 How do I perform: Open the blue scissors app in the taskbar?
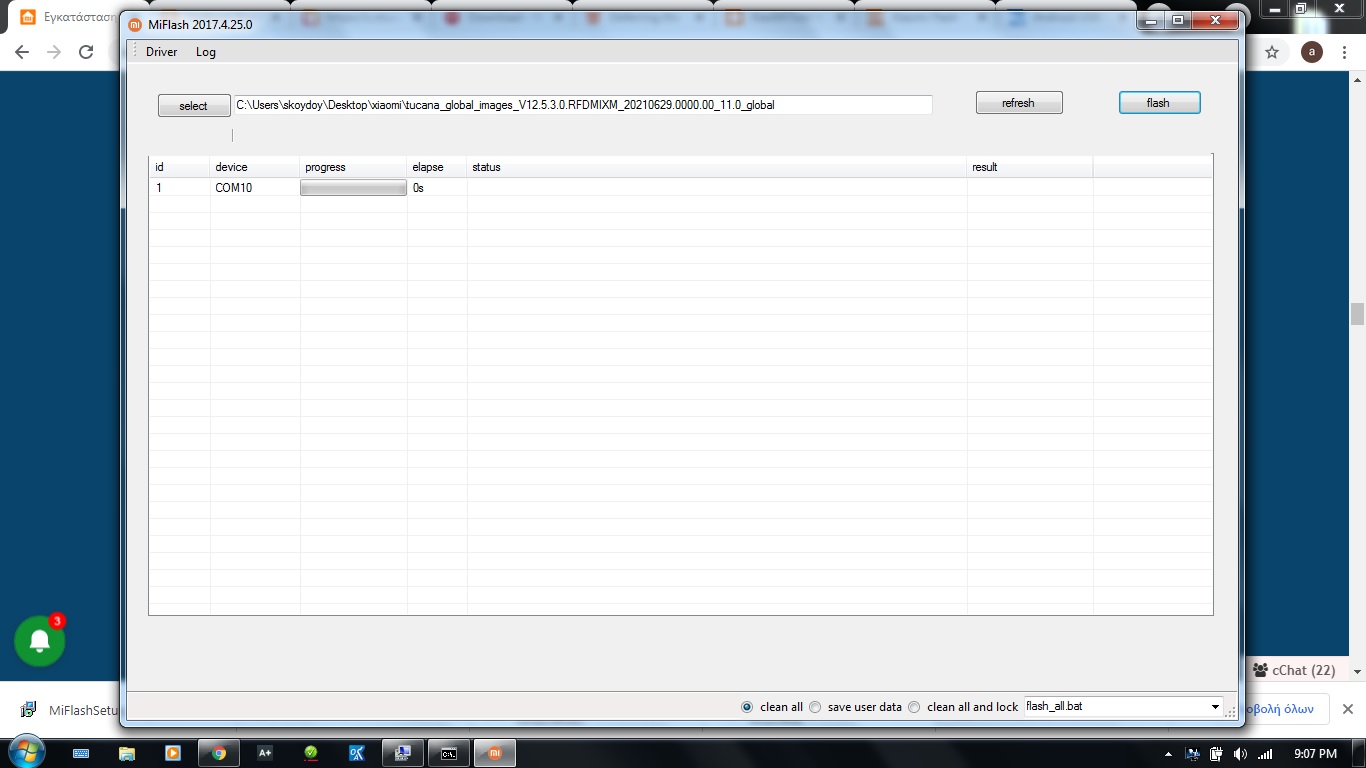[357, 753]
